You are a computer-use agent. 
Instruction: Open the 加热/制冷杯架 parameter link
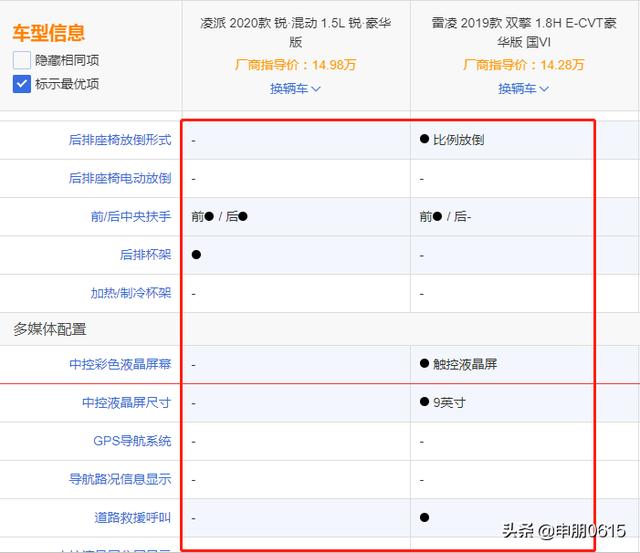click(130, 293)
